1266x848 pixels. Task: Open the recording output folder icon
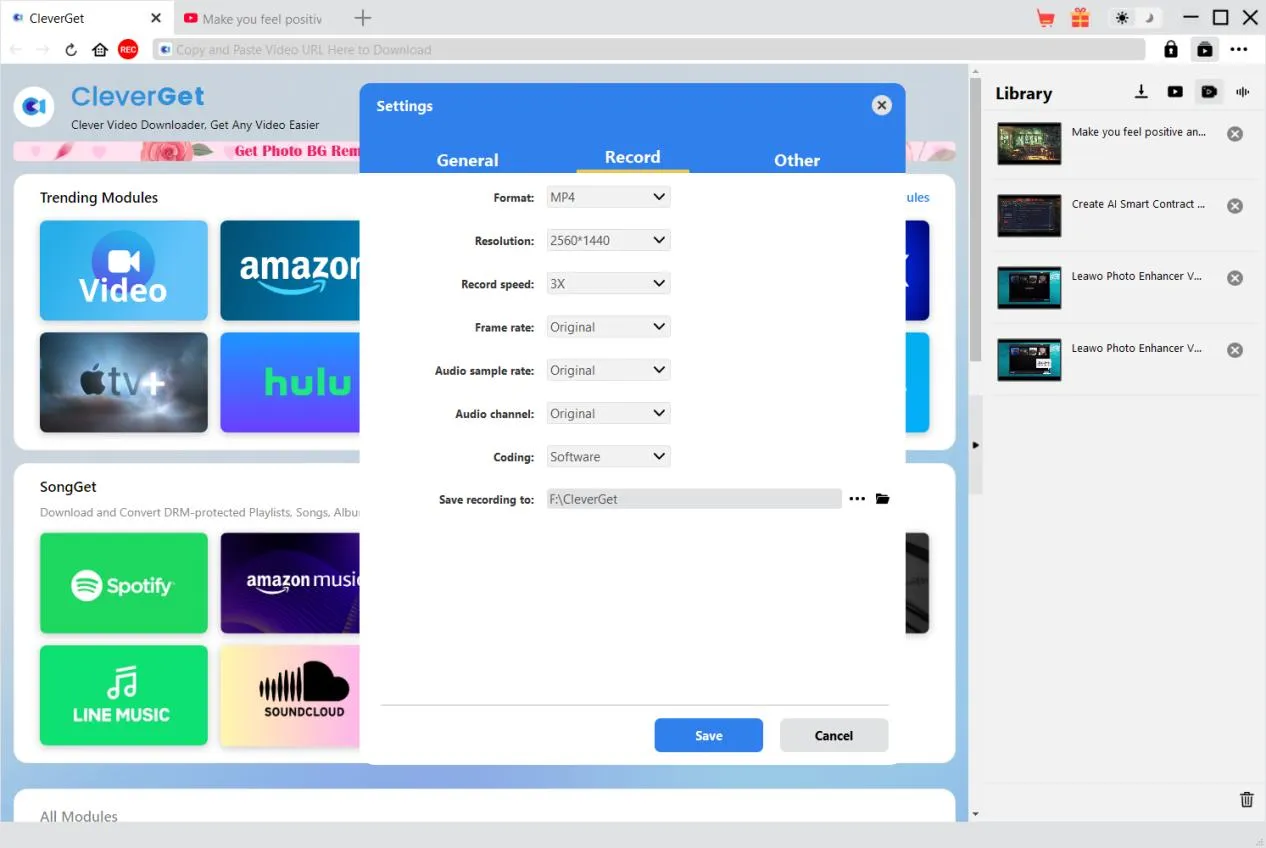[x=882, y=499]
